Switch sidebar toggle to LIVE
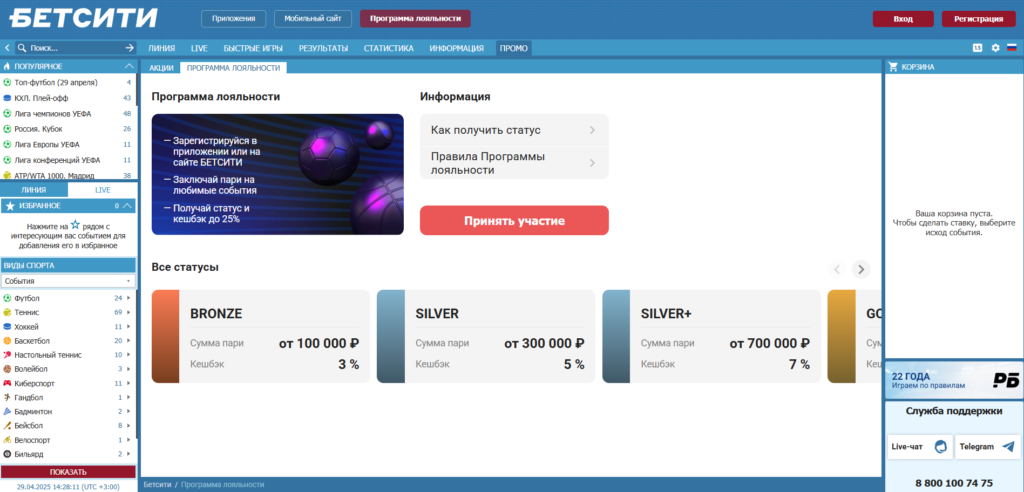 tap(103, 190)
